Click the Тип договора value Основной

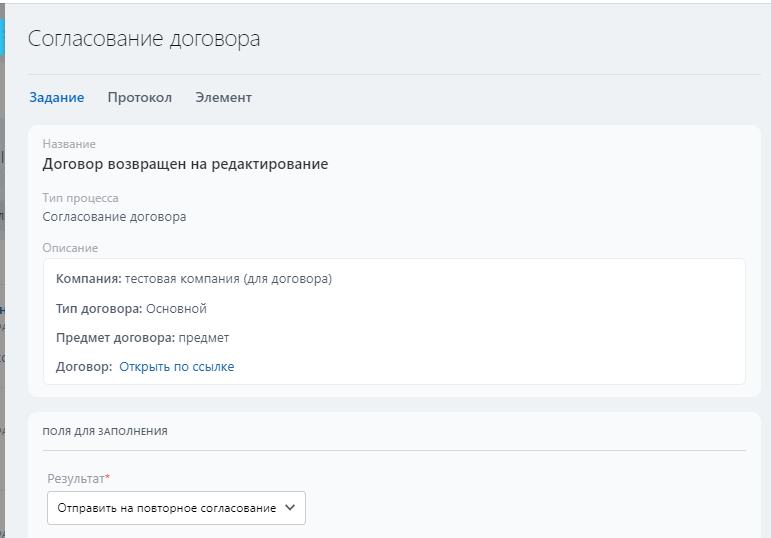(x=177, y=309)
